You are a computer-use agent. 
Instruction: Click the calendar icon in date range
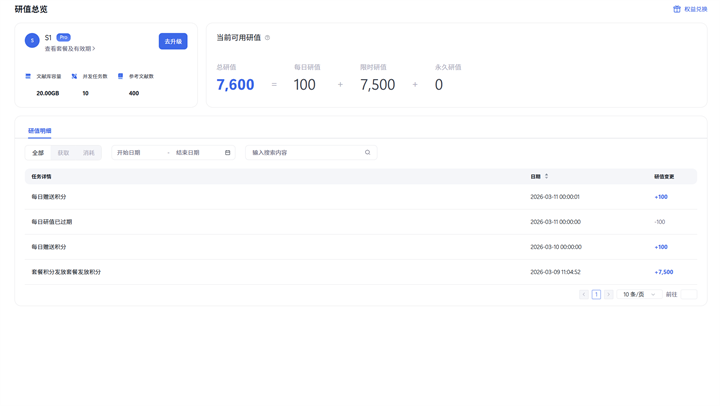(228, 153)
